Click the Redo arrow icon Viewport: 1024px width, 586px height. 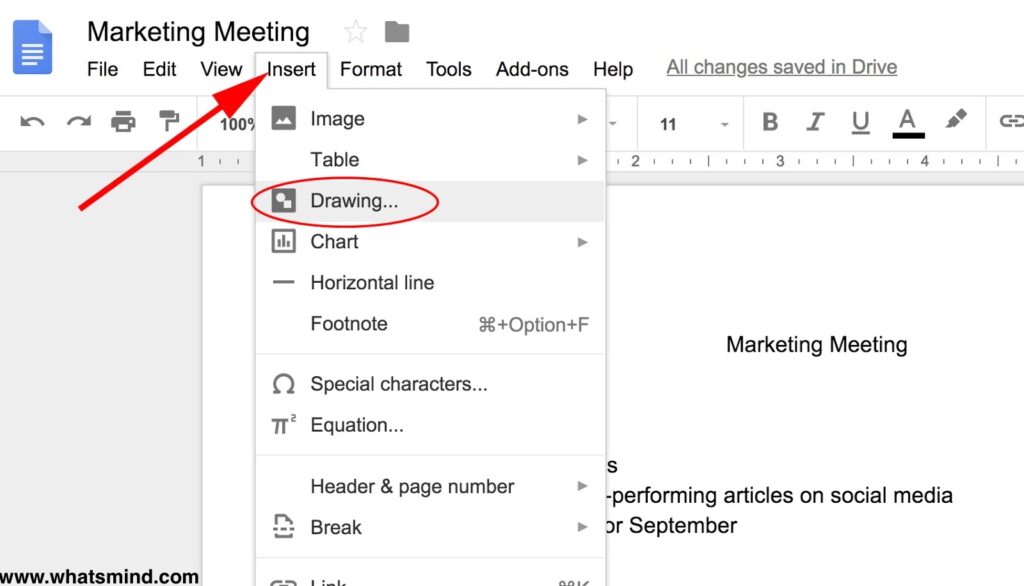[x=79, y=122]
